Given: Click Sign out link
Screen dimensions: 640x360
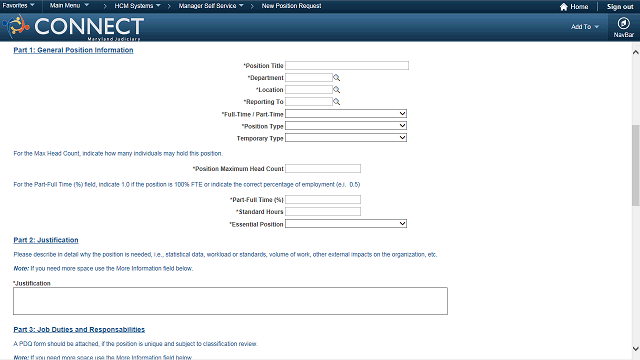Looking at the screenshot, I should [620, 7].
